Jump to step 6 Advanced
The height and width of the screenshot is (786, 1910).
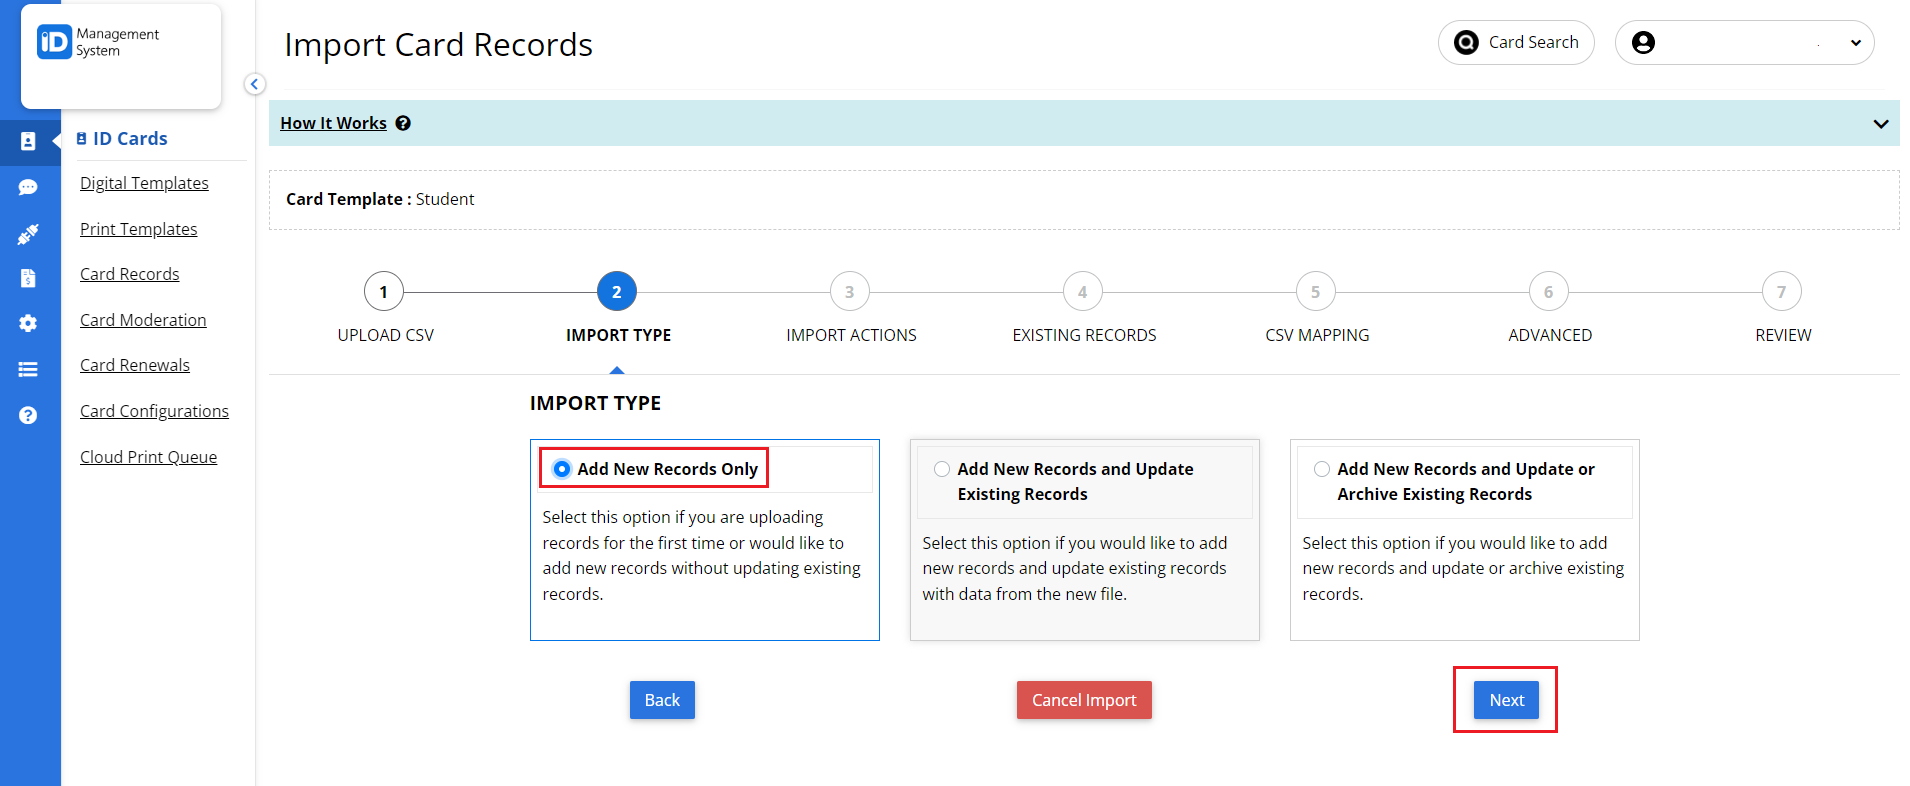[1549, 292]
